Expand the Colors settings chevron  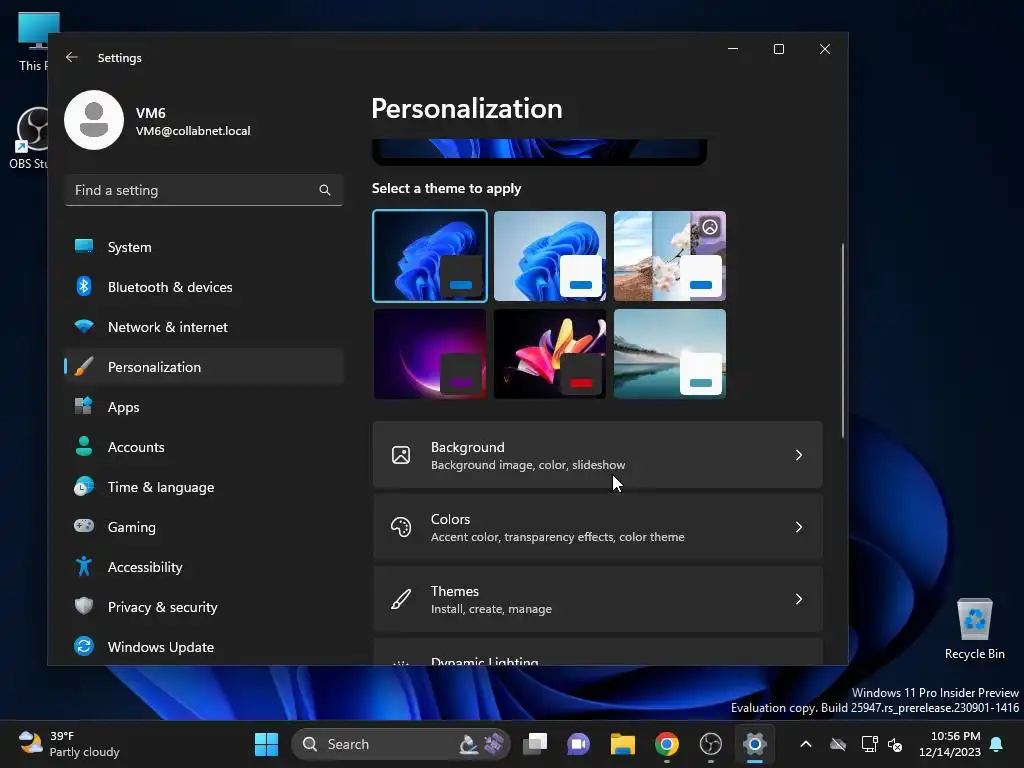tap(799, 527)
